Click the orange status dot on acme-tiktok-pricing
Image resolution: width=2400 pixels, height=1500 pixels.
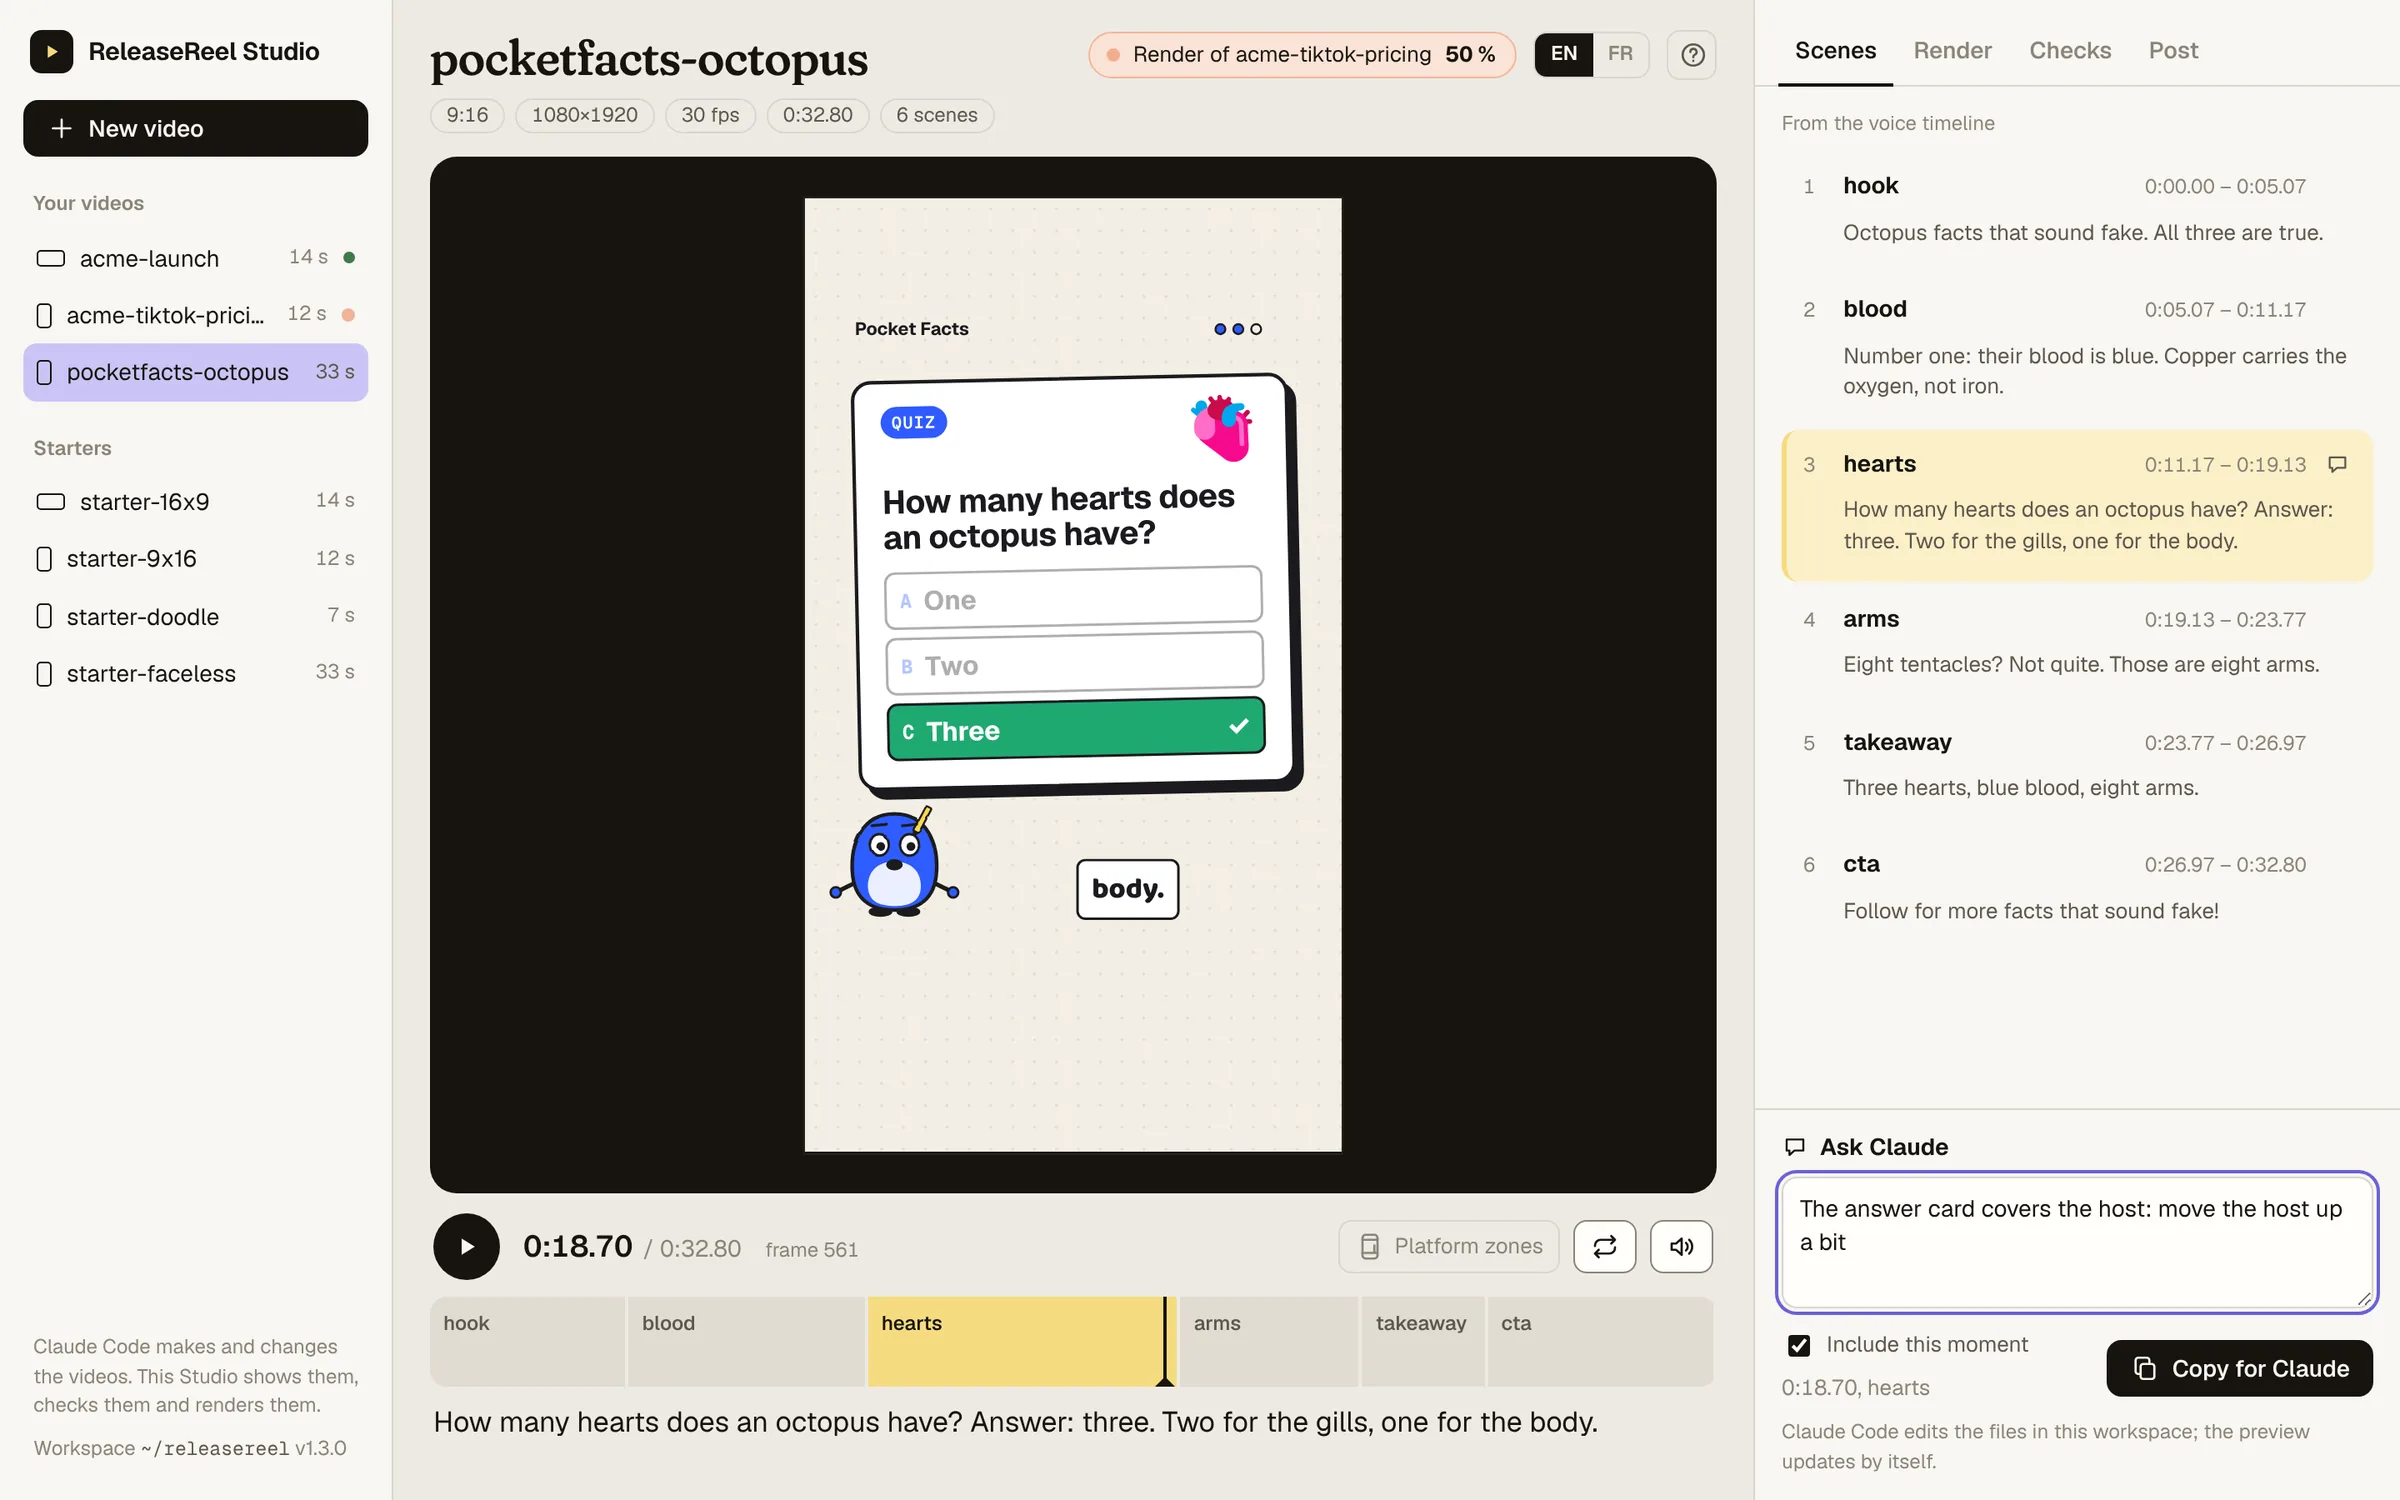pos(348,314)
